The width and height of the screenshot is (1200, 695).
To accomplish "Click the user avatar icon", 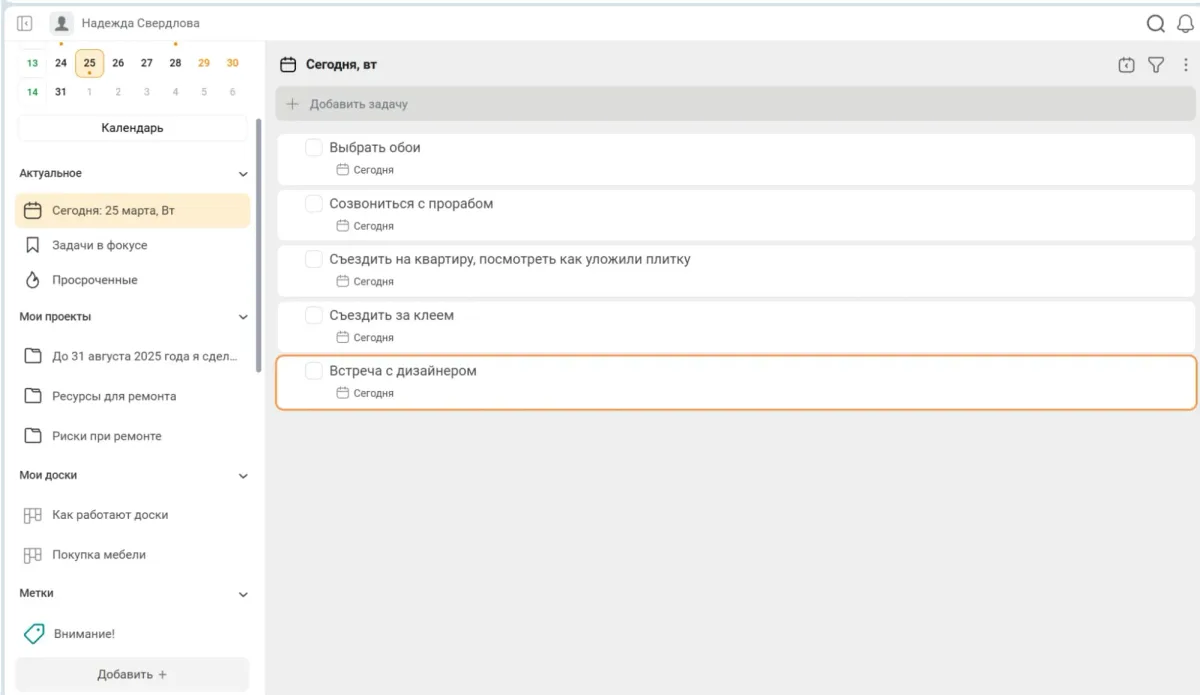I will tap(62, 23).
